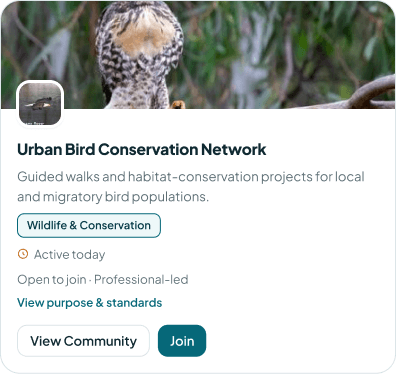Click the dot separator between join details
The width and height of the screenshot is (396, 374).
click(x=90, y=280)
